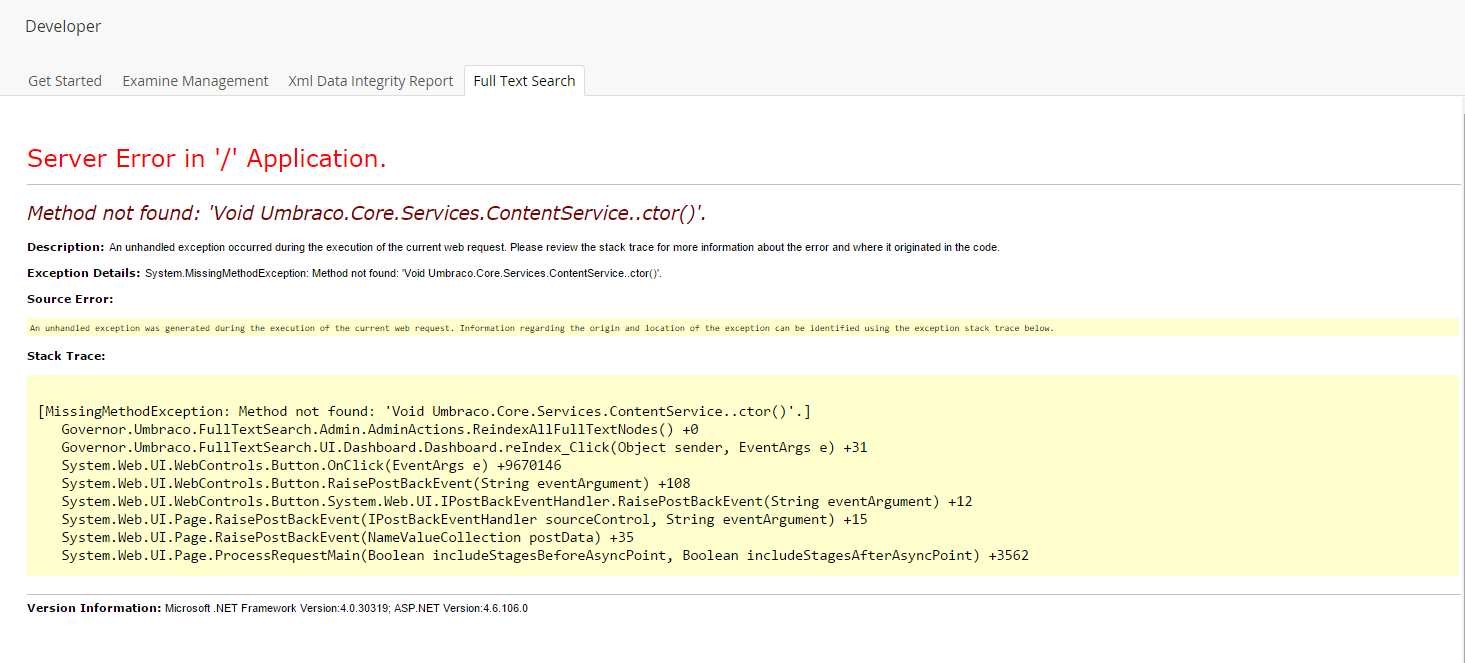Click 'System.MissingMethodException' exception details text
The height and width of the screenshot is (663, 1465).
pos(403,273)
